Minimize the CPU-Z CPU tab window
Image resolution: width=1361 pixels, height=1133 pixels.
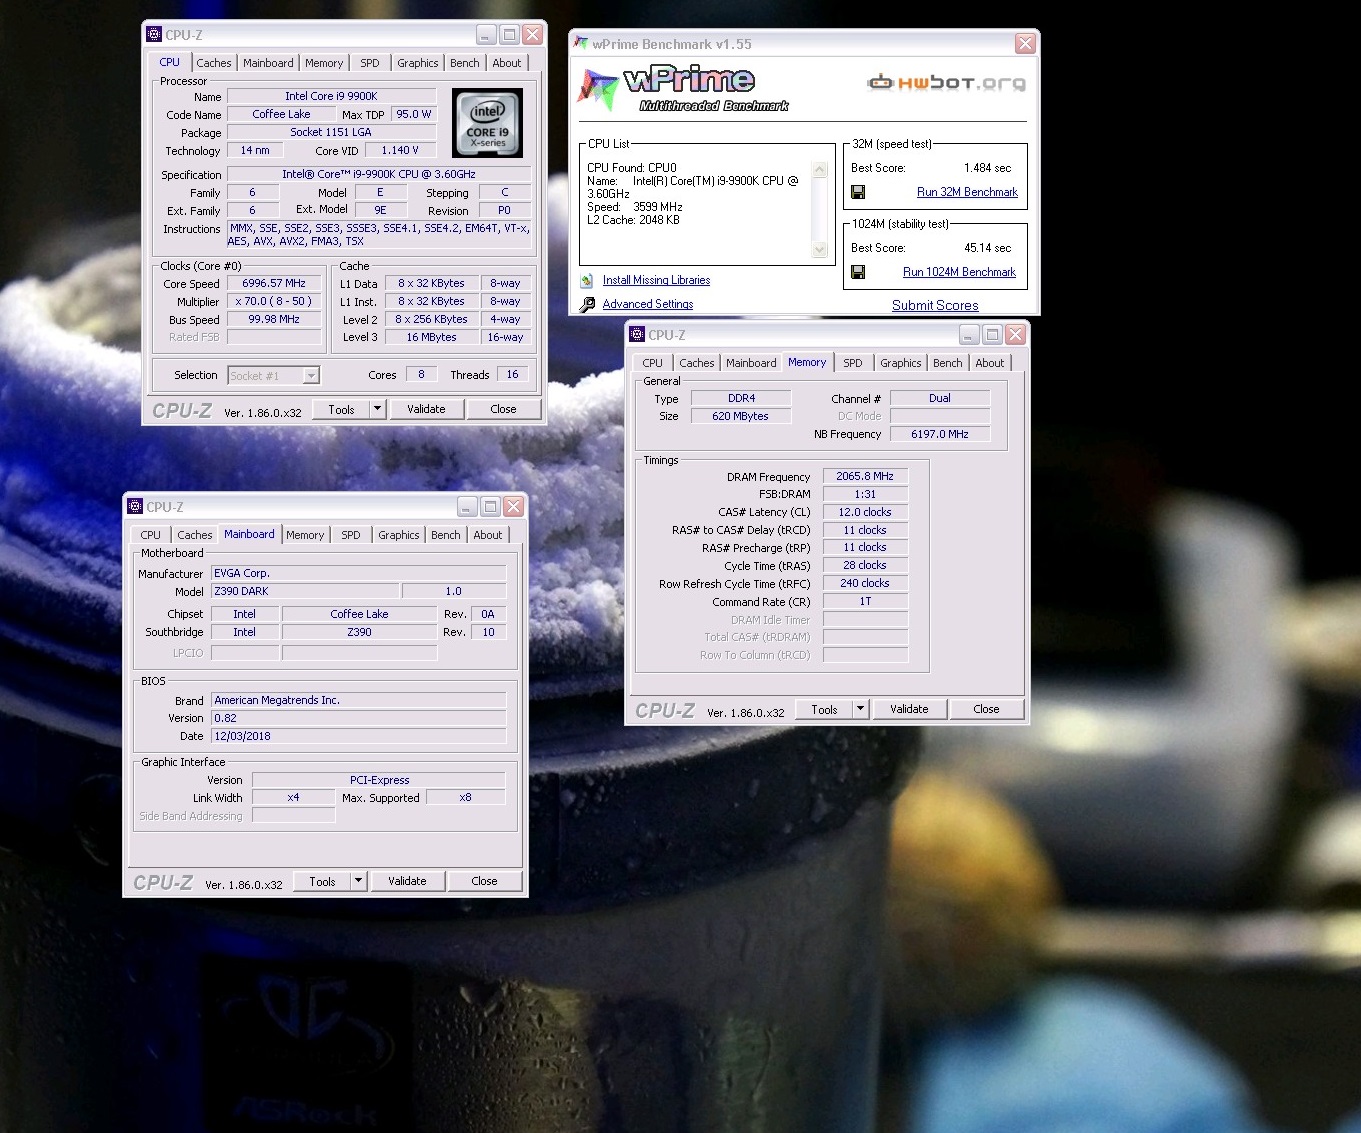486,34
